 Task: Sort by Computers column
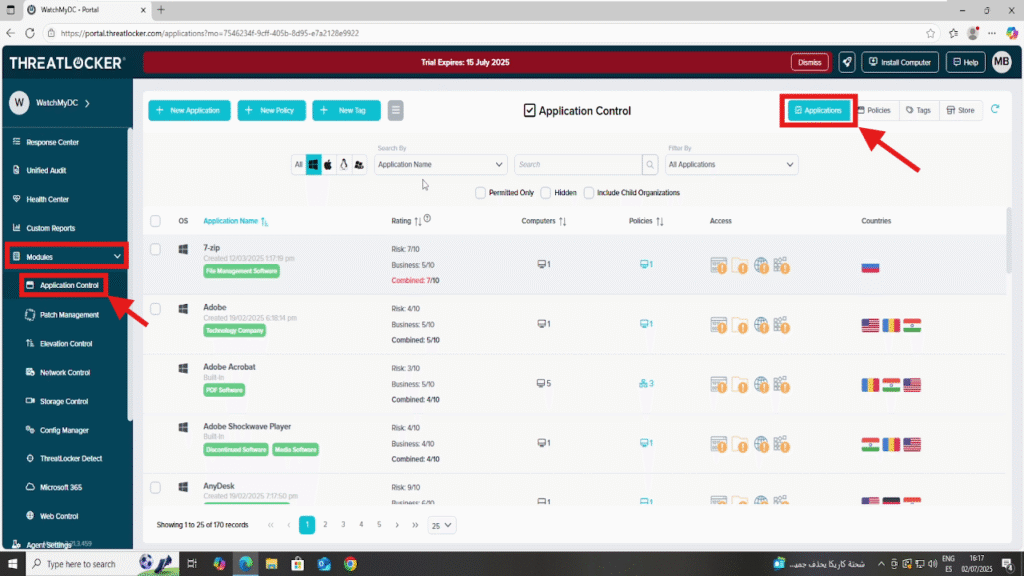544,221
